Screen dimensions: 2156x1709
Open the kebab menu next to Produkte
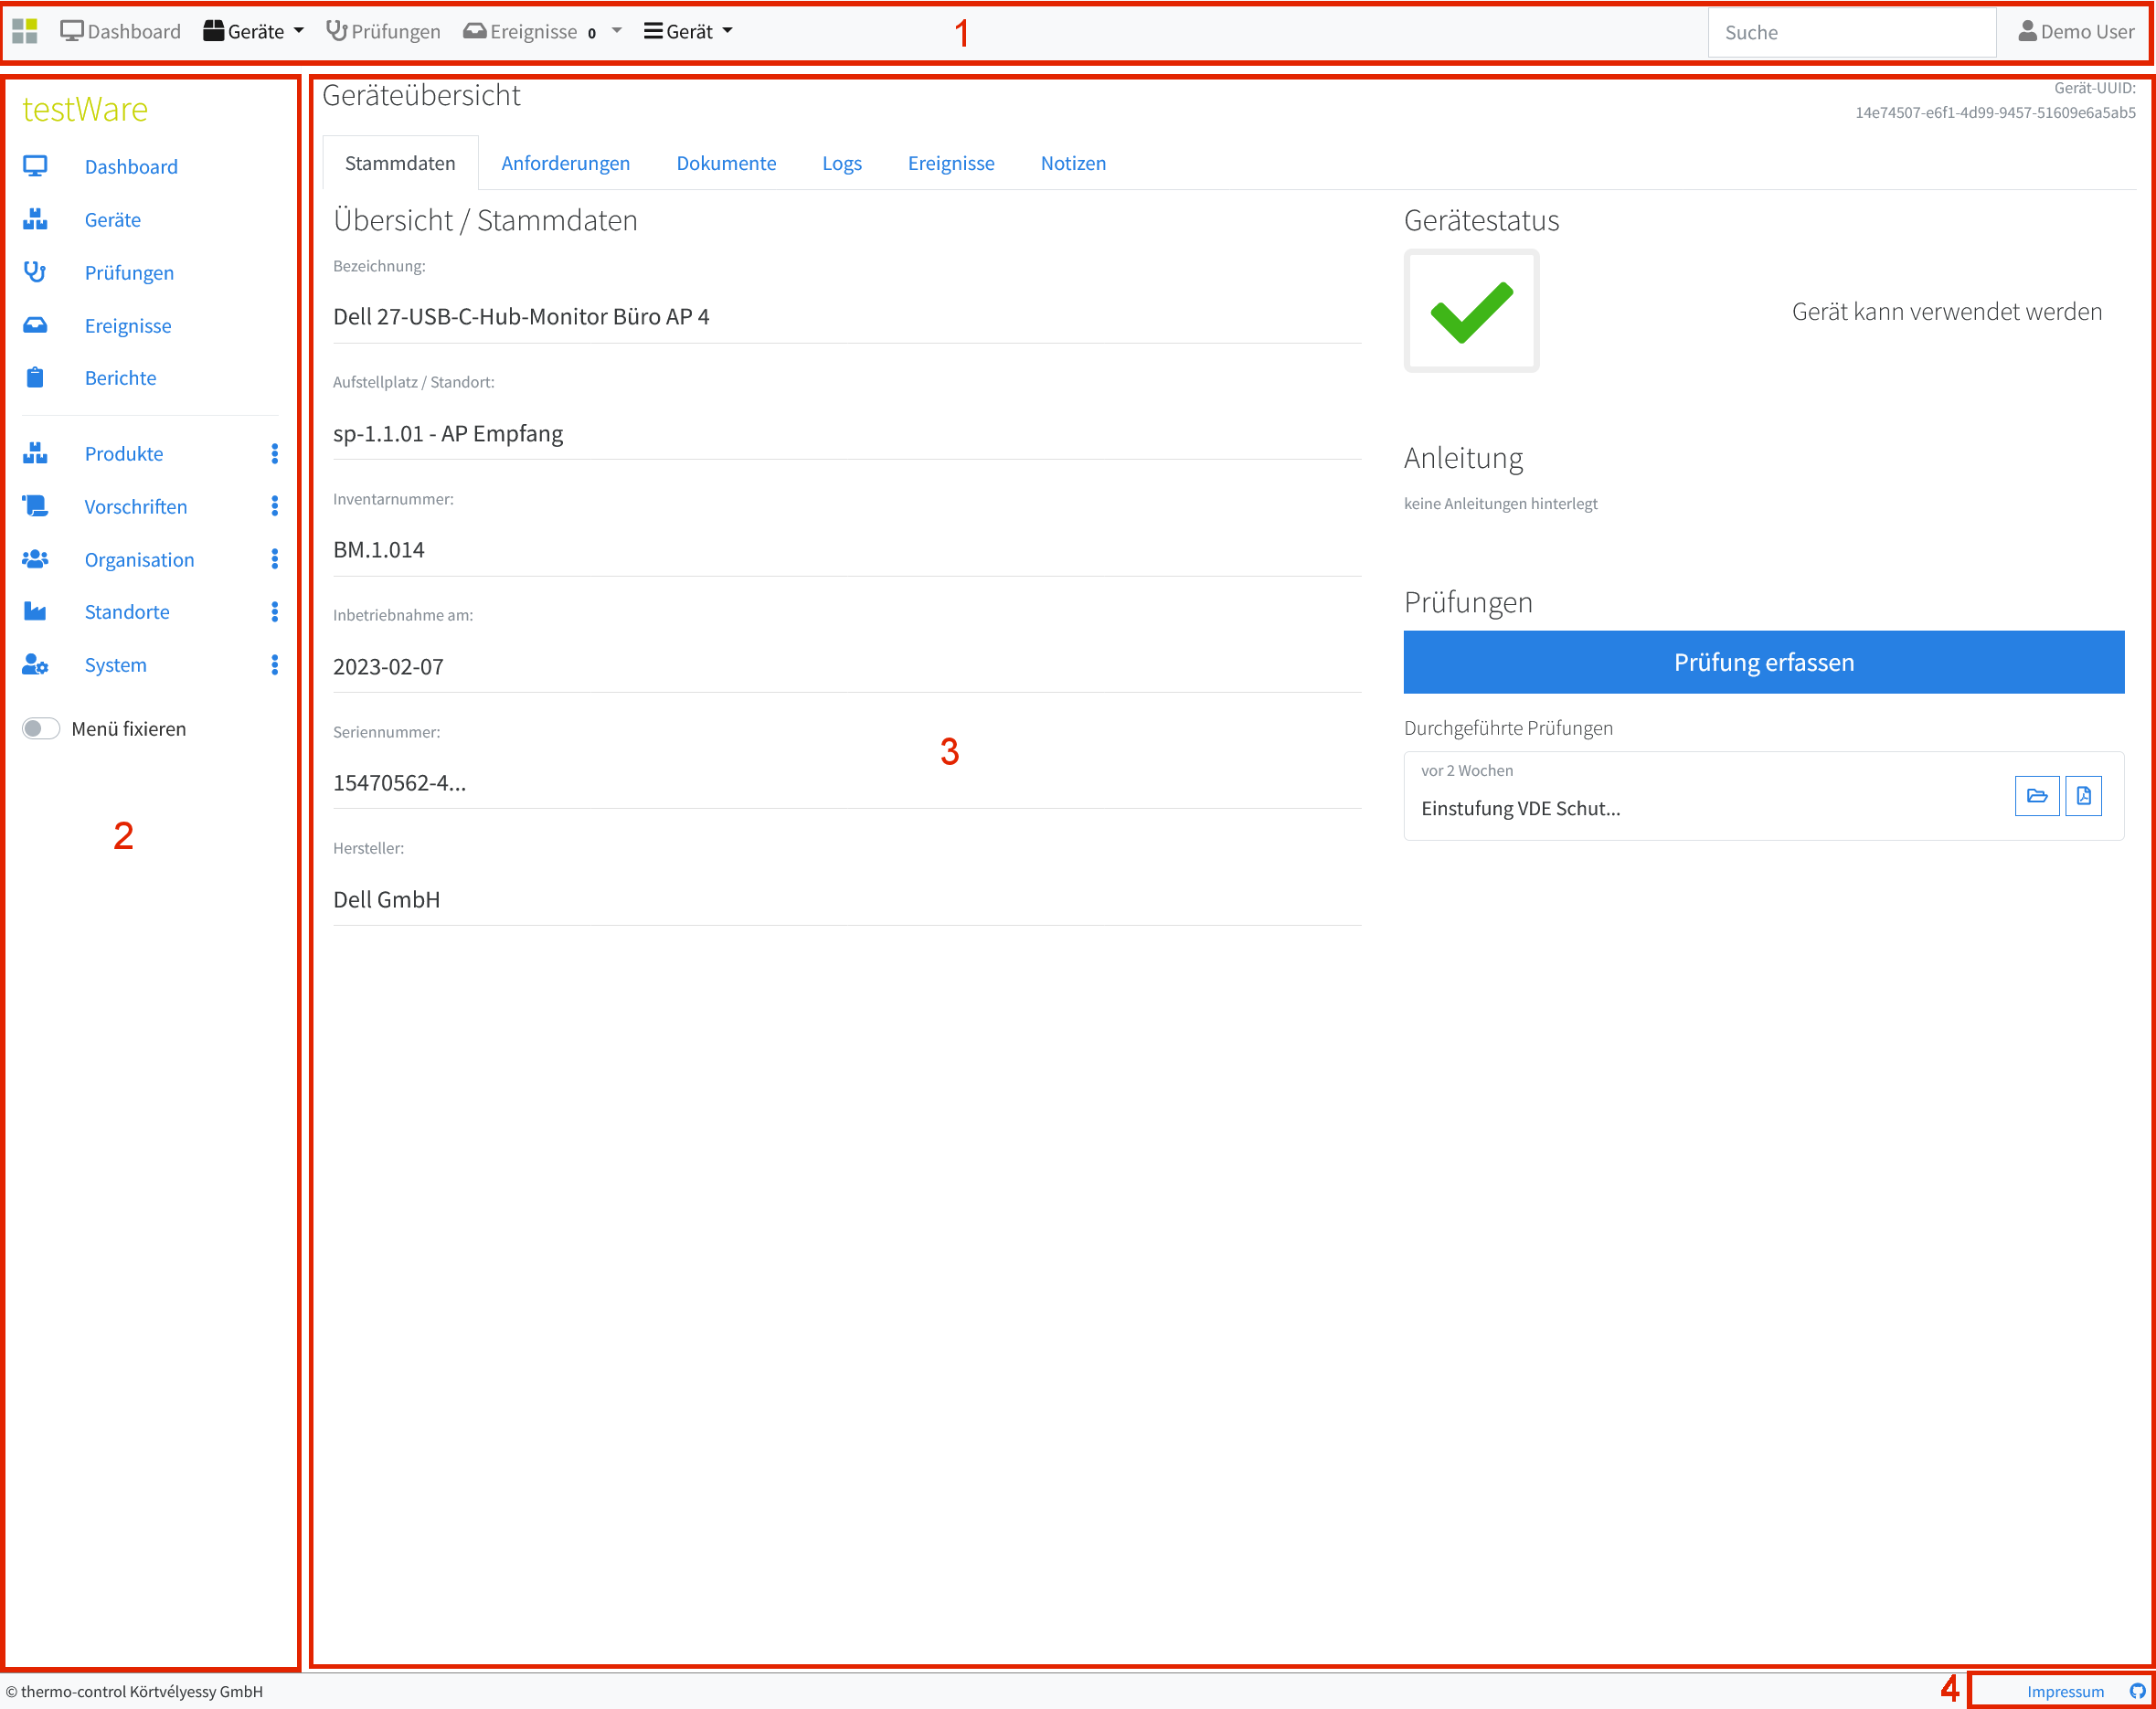point(274,453)
